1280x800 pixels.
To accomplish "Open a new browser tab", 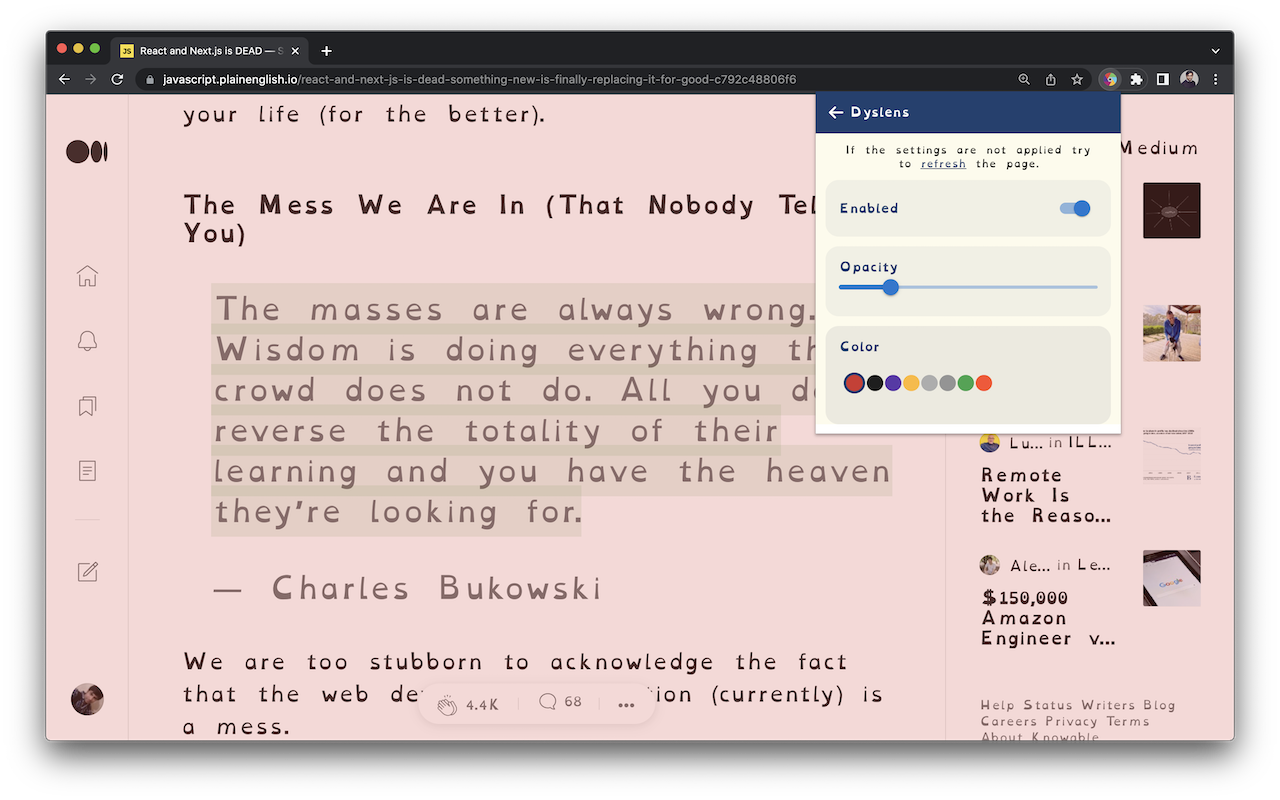I will click(x=326, y=51).
